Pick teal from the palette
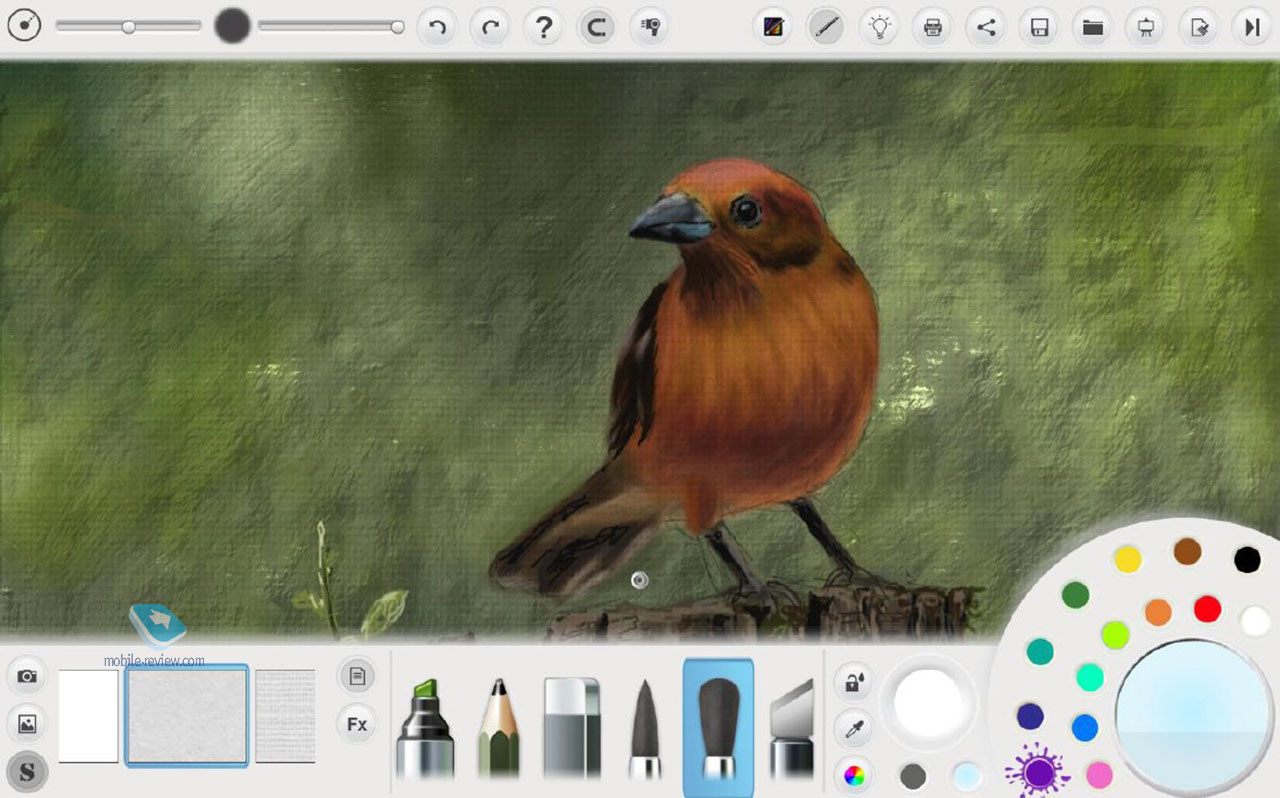1280x798 pixels. (x=1040, y=651)
